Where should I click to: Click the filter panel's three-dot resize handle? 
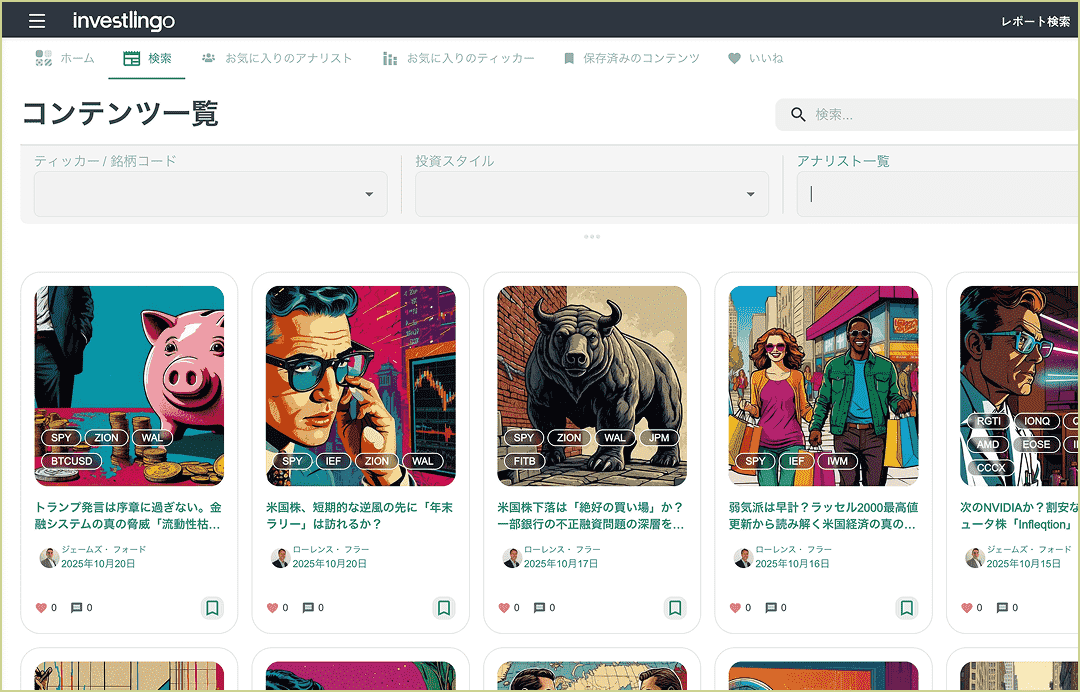click(x=591, y=237)
